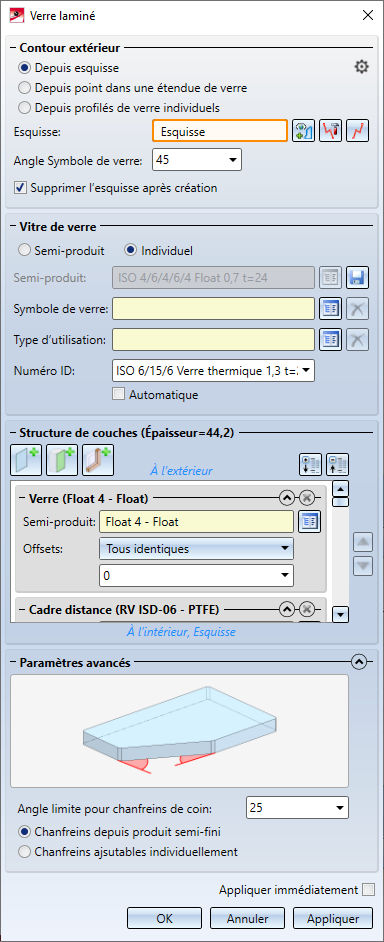Click the Esquisse input field
Screen dimensions: 384x942
click(220, 132)
